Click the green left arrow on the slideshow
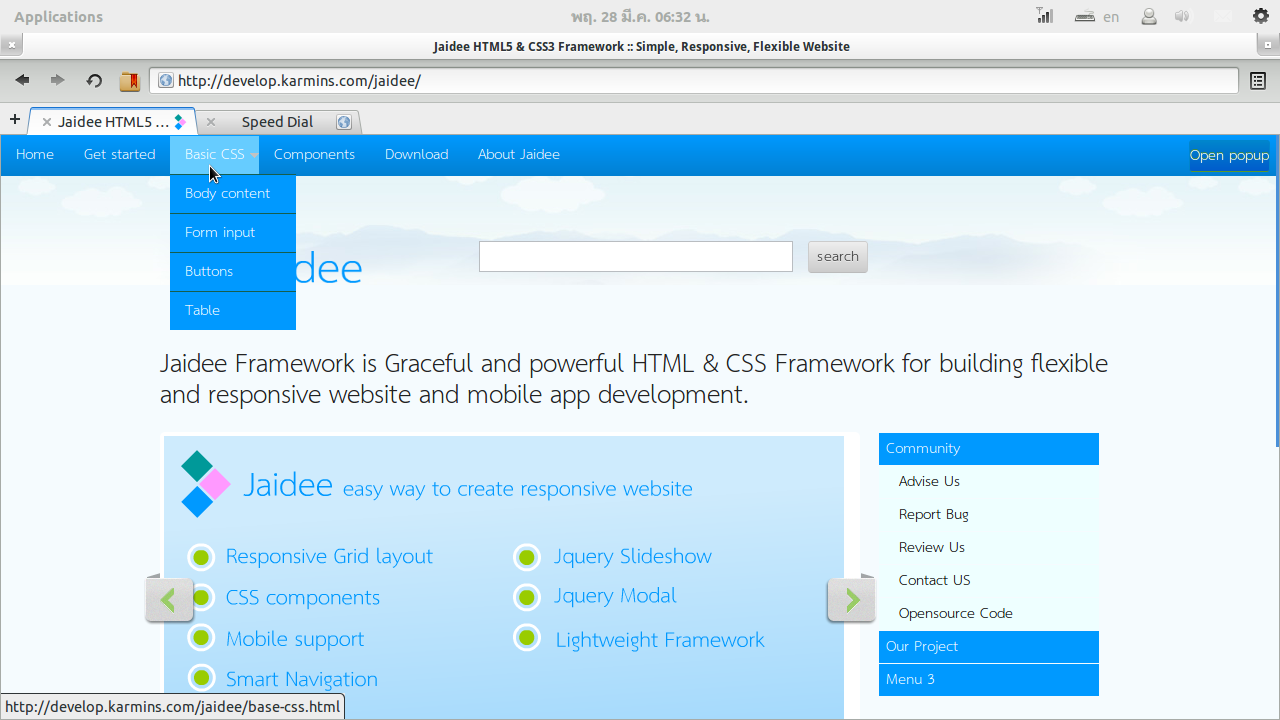The height and width of the screenshot is (720, 1280). (169, 598)
